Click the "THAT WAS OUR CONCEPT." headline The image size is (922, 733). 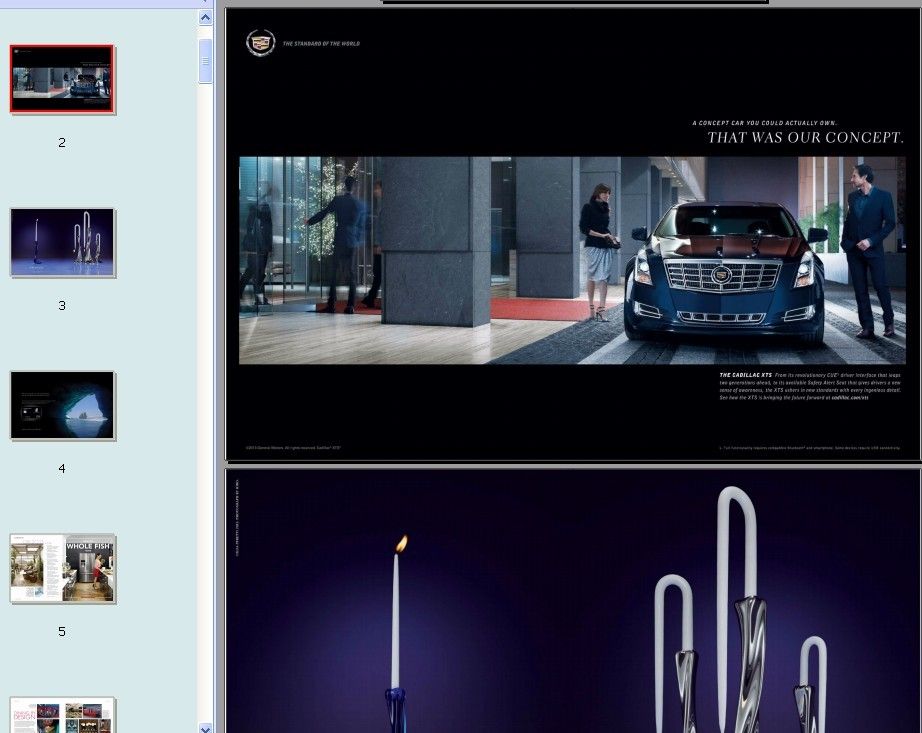[805, 138]
